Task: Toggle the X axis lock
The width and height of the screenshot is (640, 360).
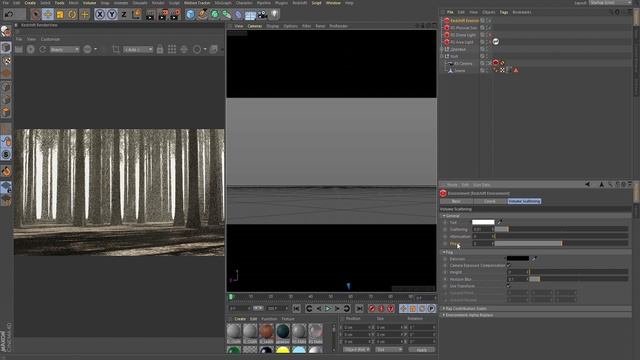Action: click(x=100, y=15)
